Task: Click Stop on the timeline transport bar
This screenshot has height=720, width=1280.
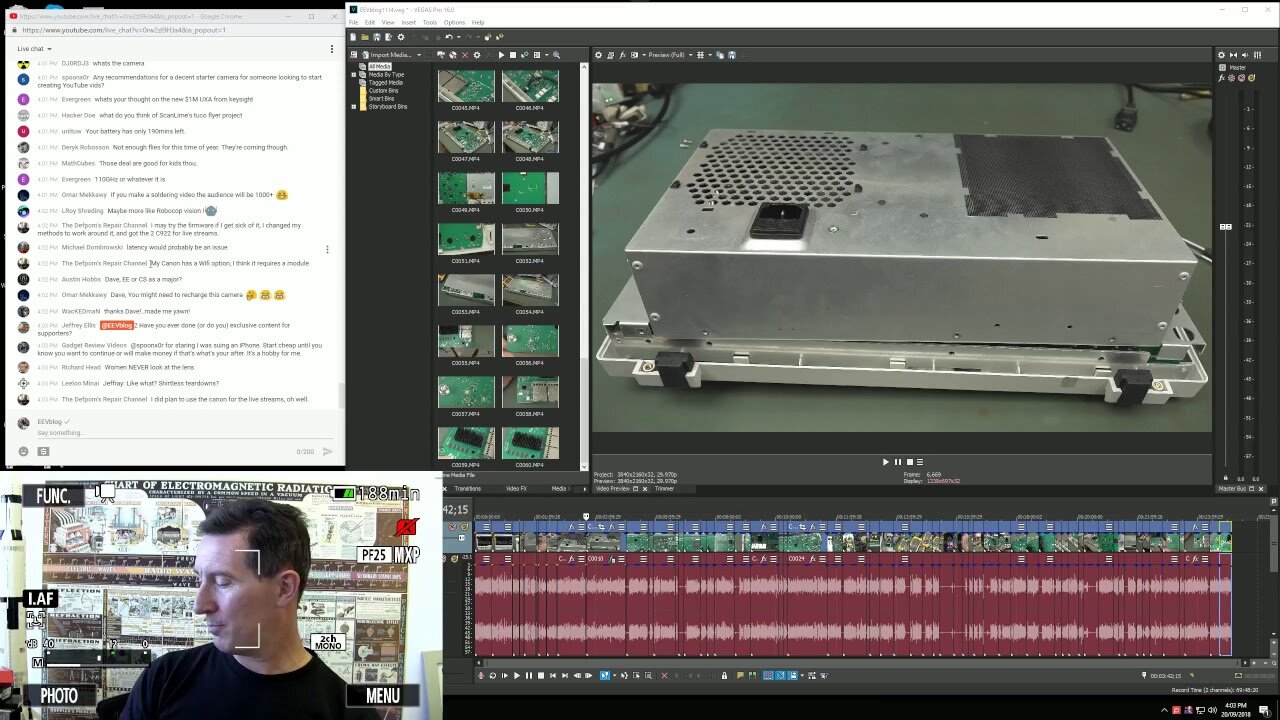Action: [541, 675]
